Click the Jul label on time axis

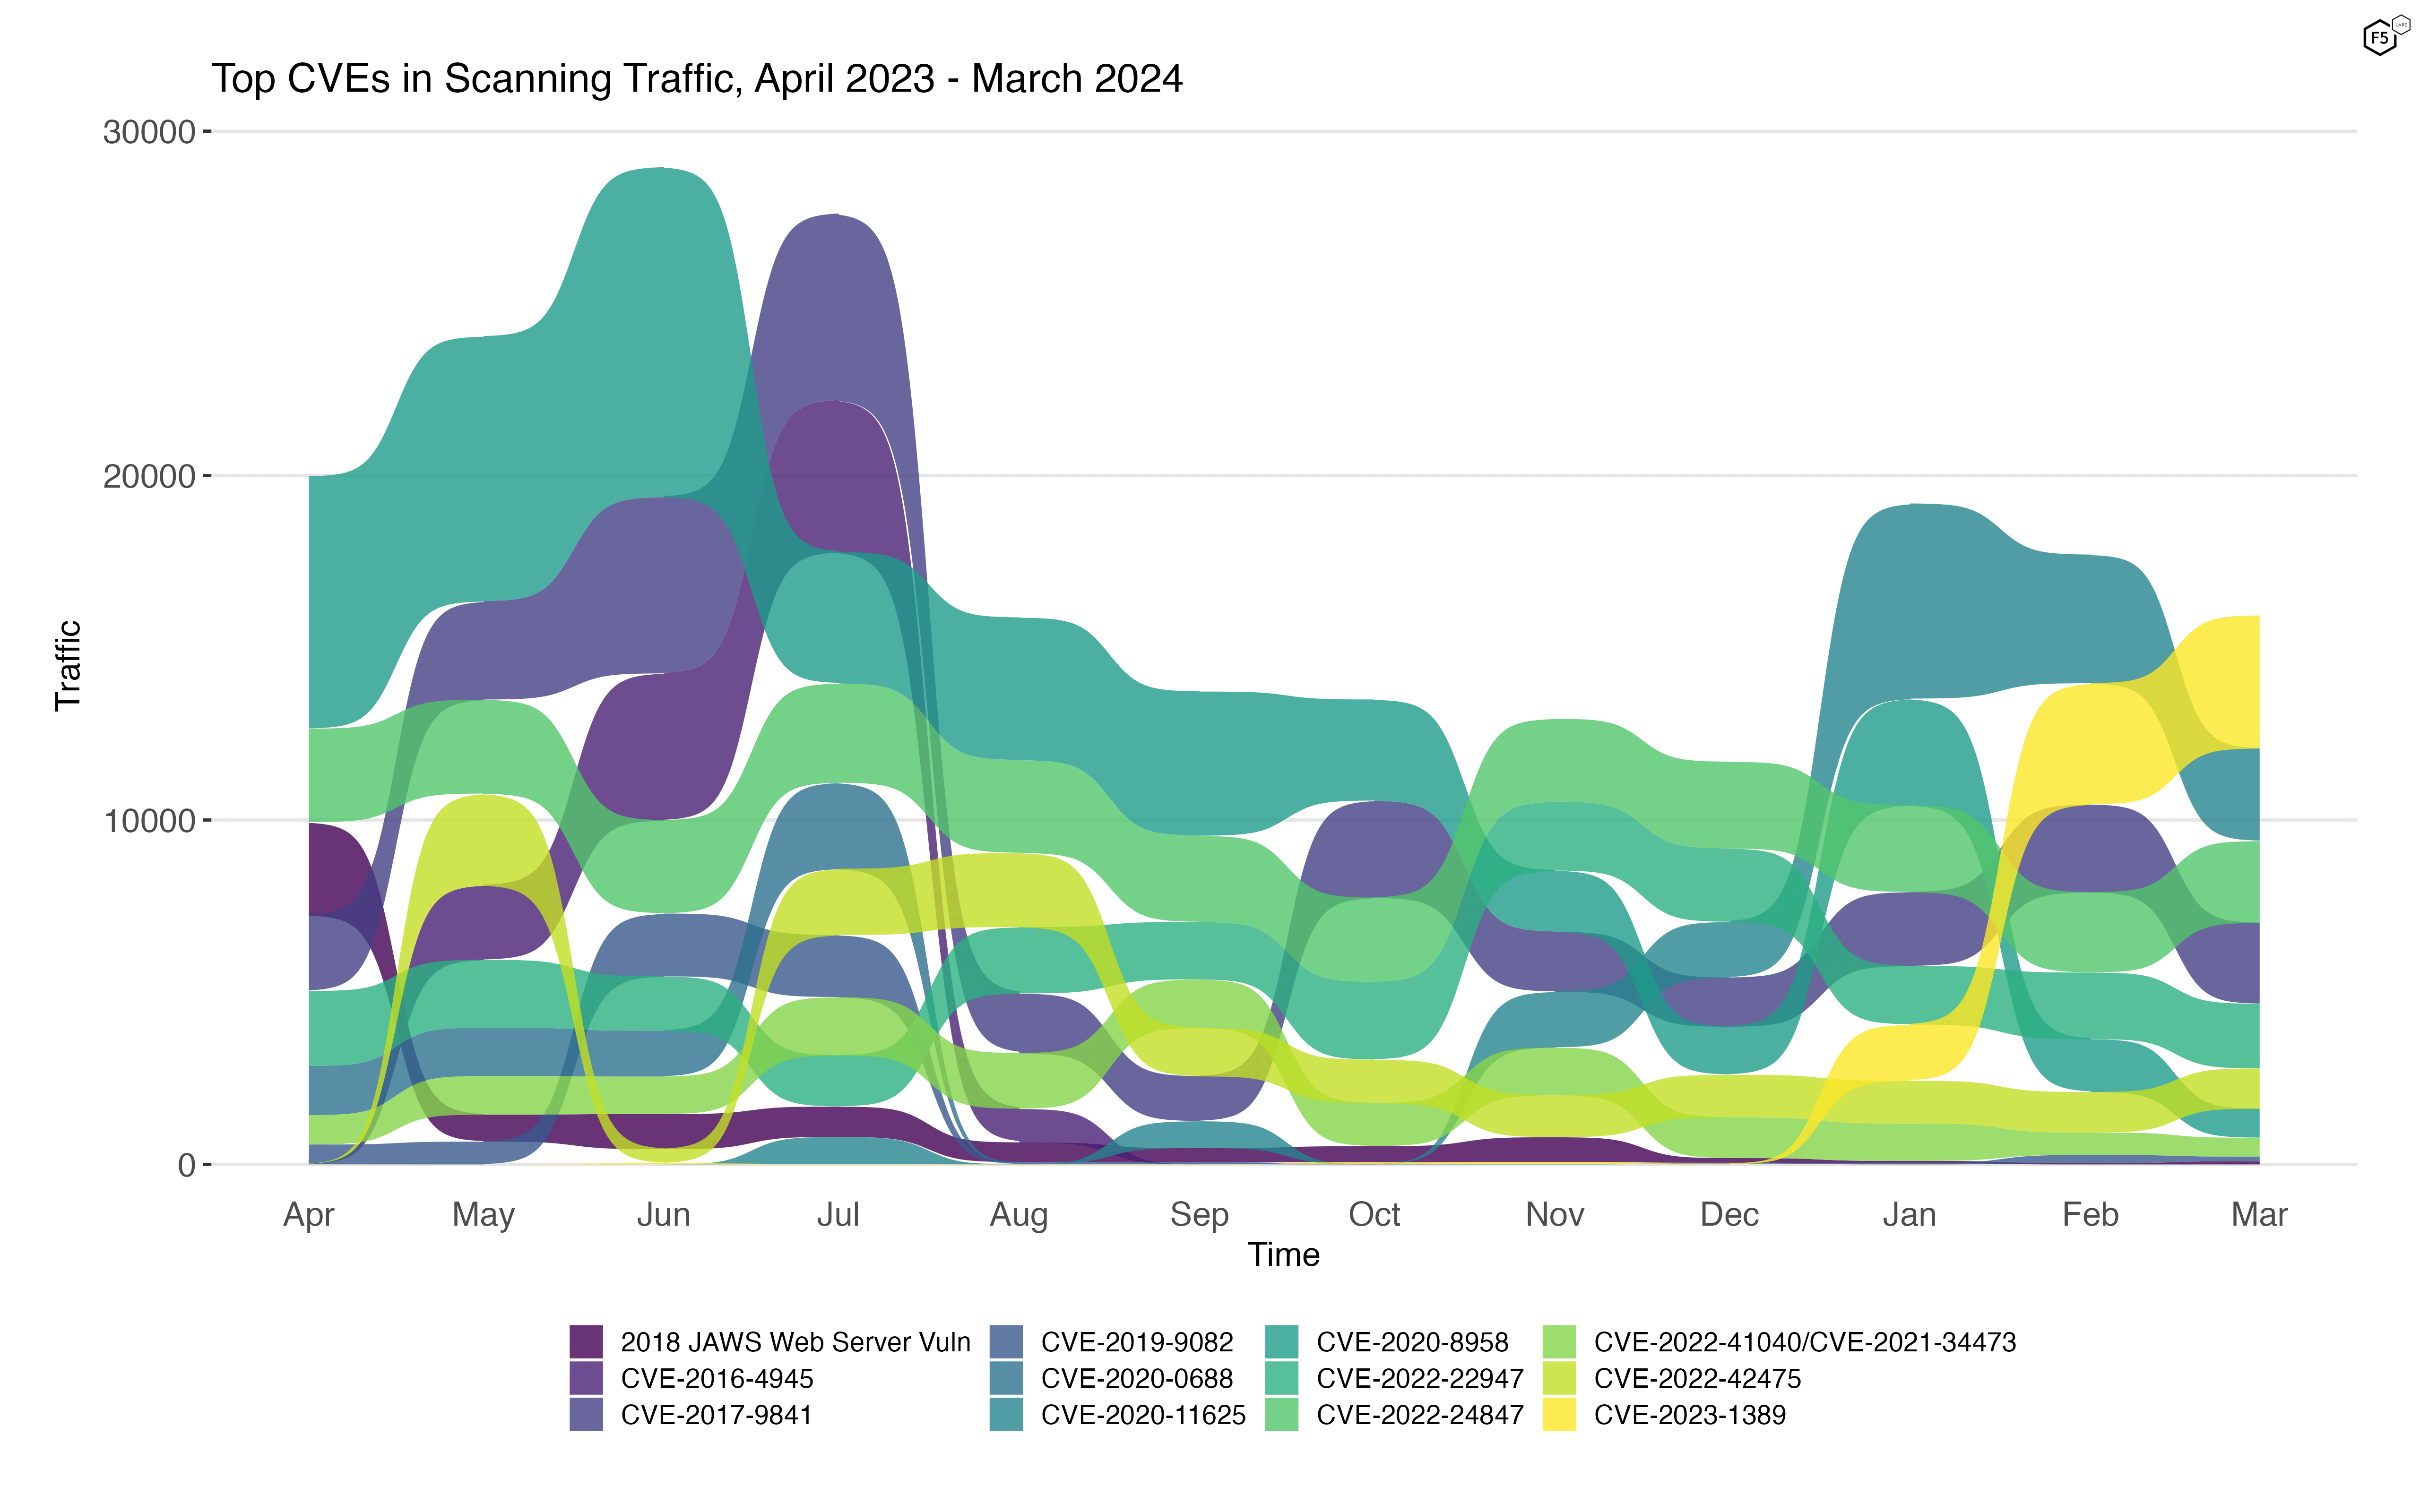[x=838, y=1214]
